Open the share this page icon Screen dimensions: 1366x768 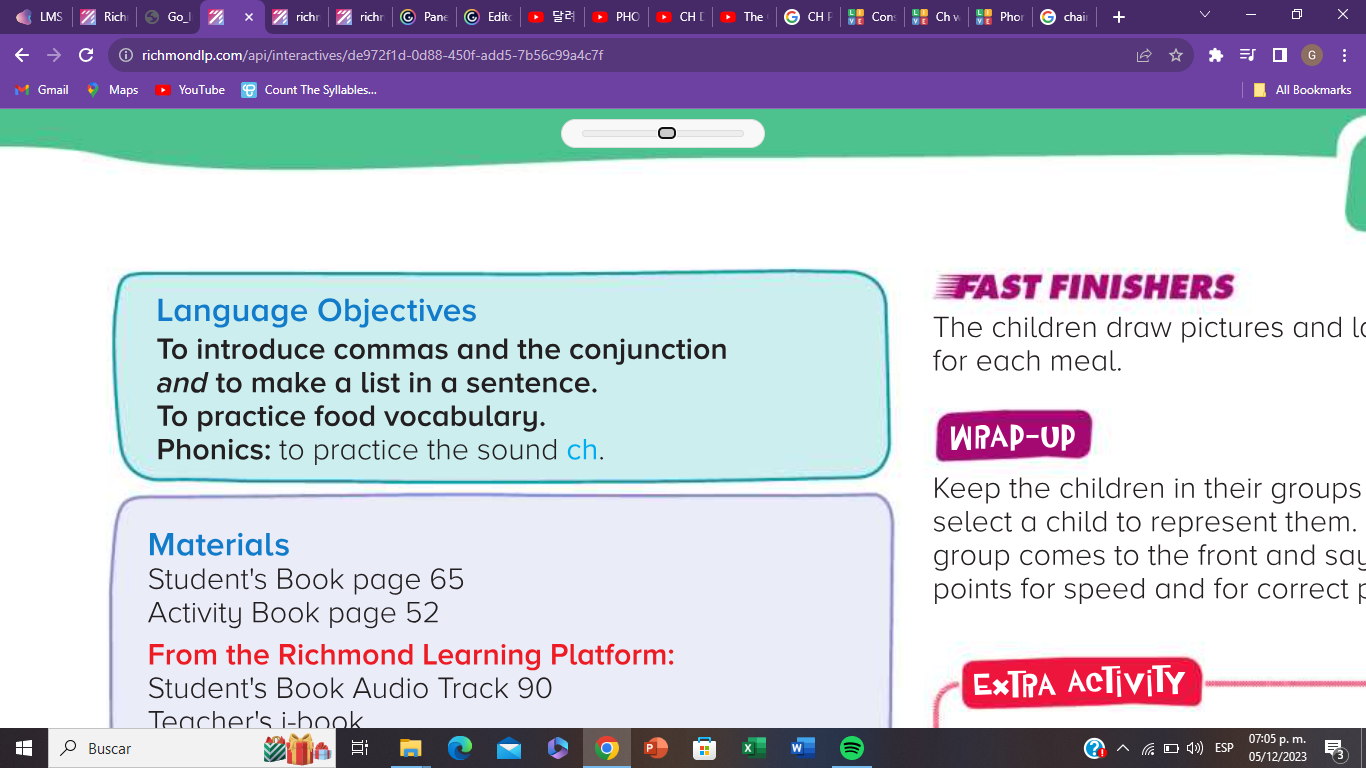1141,57
